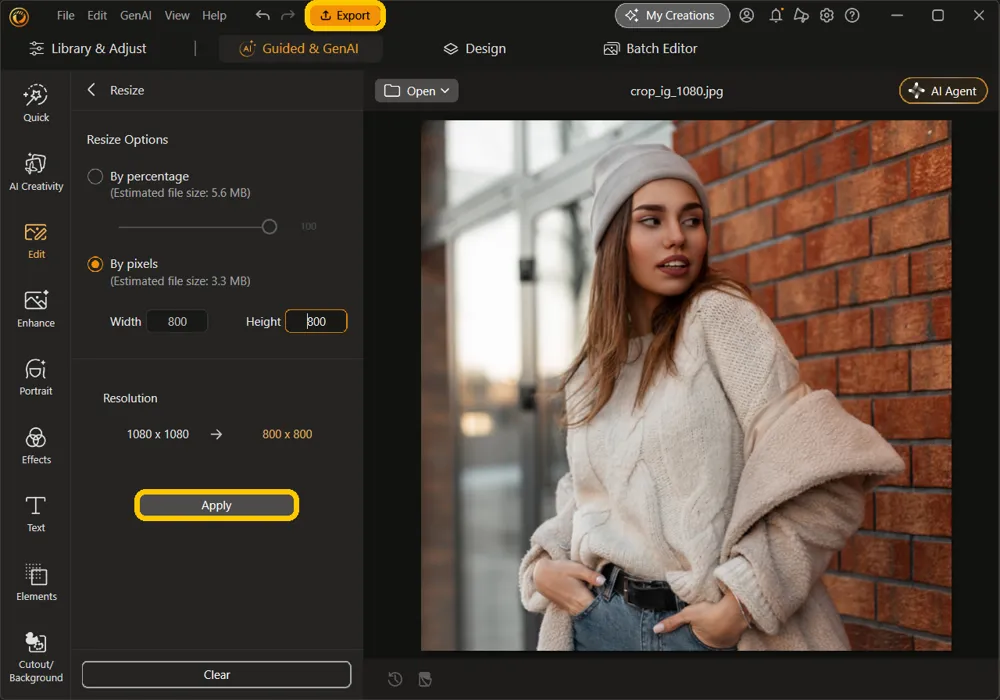Select the By percentage option
This screenshot has height=700, width=1000.
95,176
